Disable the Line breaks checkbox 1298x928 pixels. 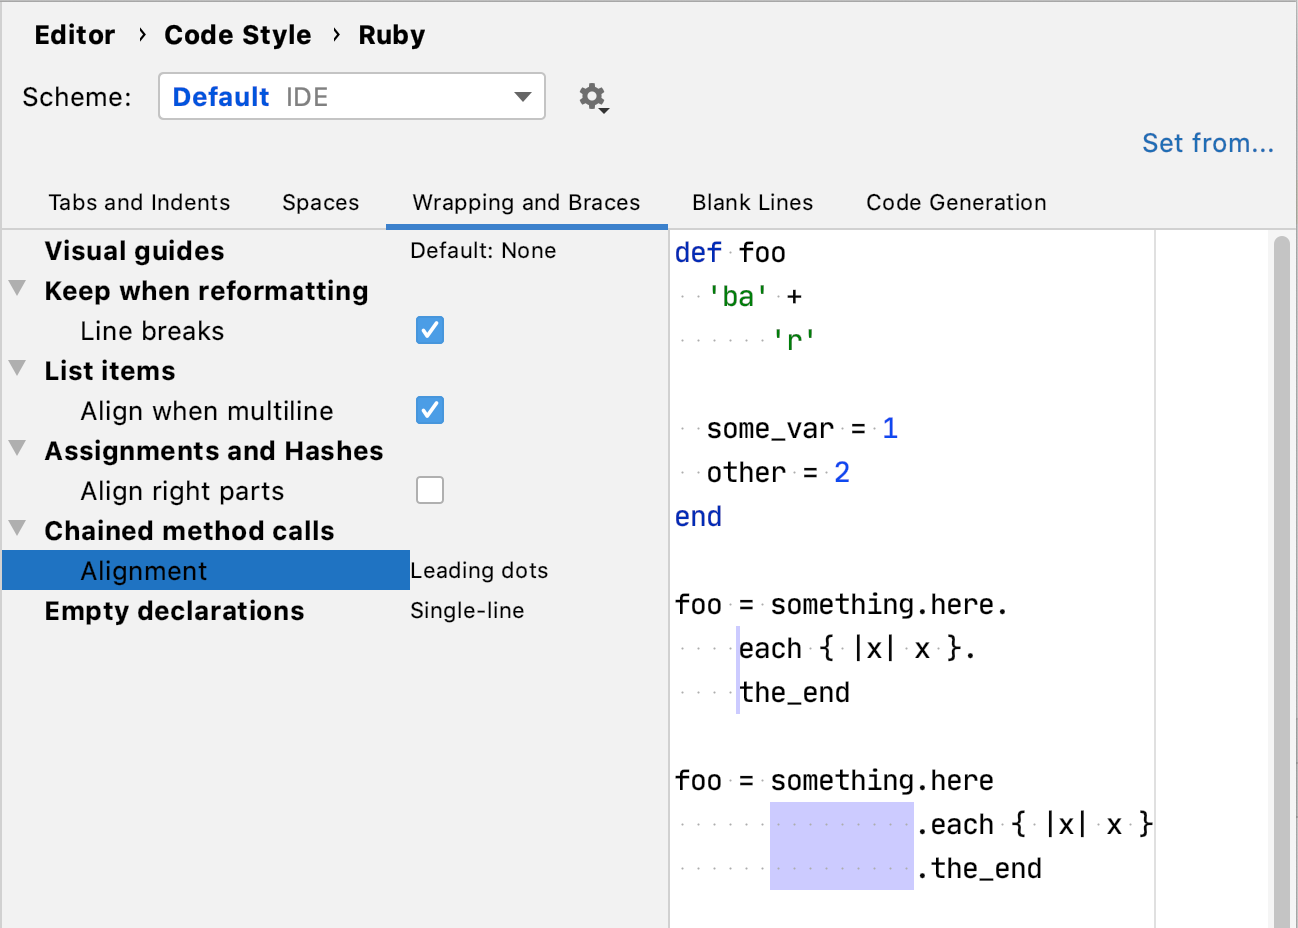point(429,330)
